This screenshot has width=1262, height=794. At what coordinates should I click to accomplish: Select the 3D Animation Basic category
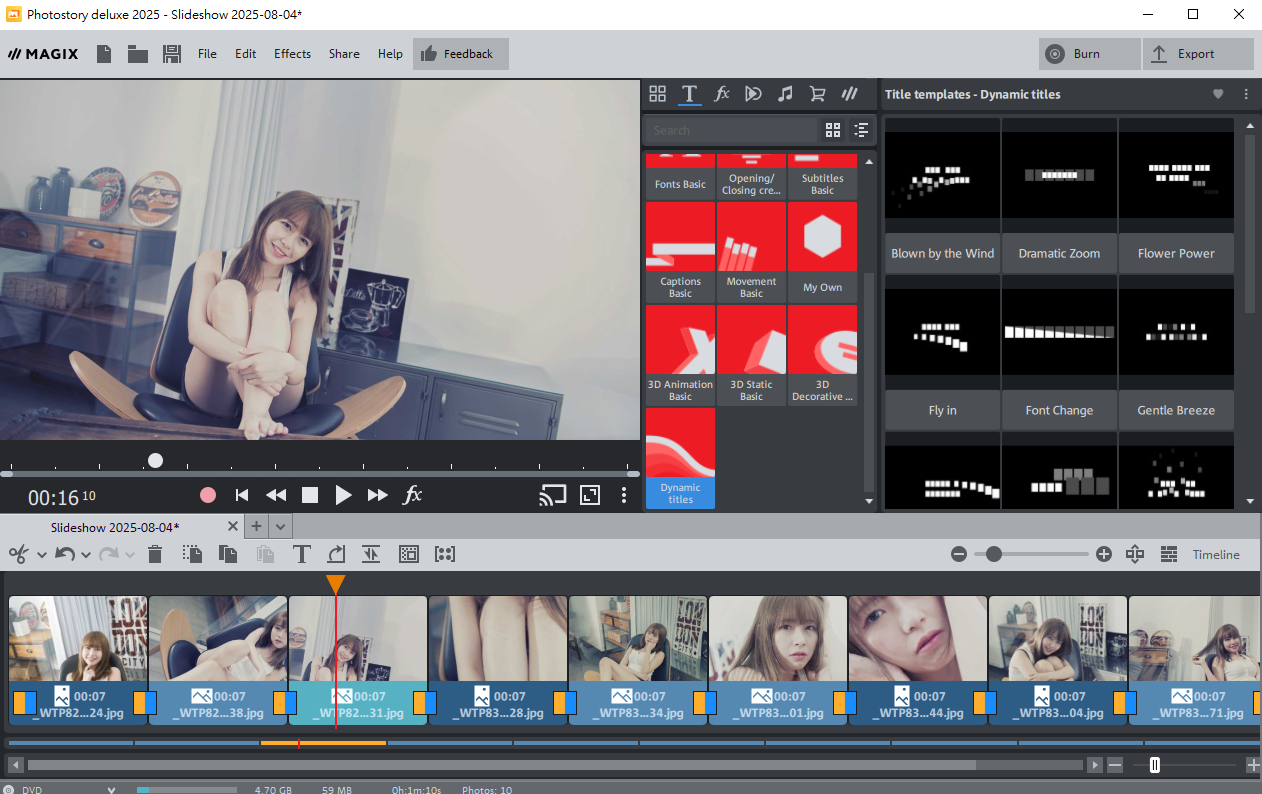click(x=680, y=355)
